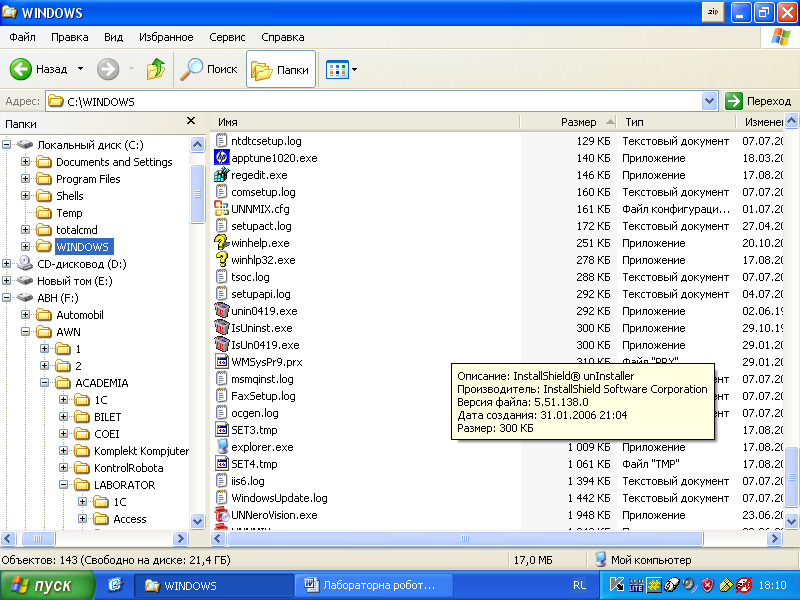Image resolution: width=800 pixels, height=600 pixels.
Task: Select the totalcmd folder in tree
Action: click(x=77, y=230)
